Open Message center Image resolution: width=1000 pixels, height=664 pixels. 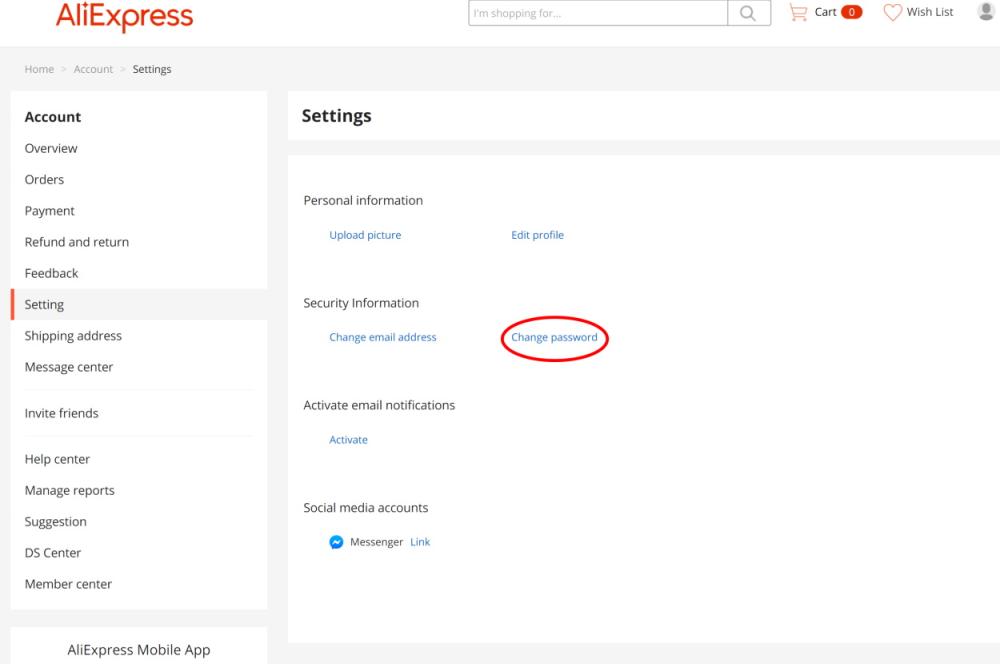click(68, 367)
